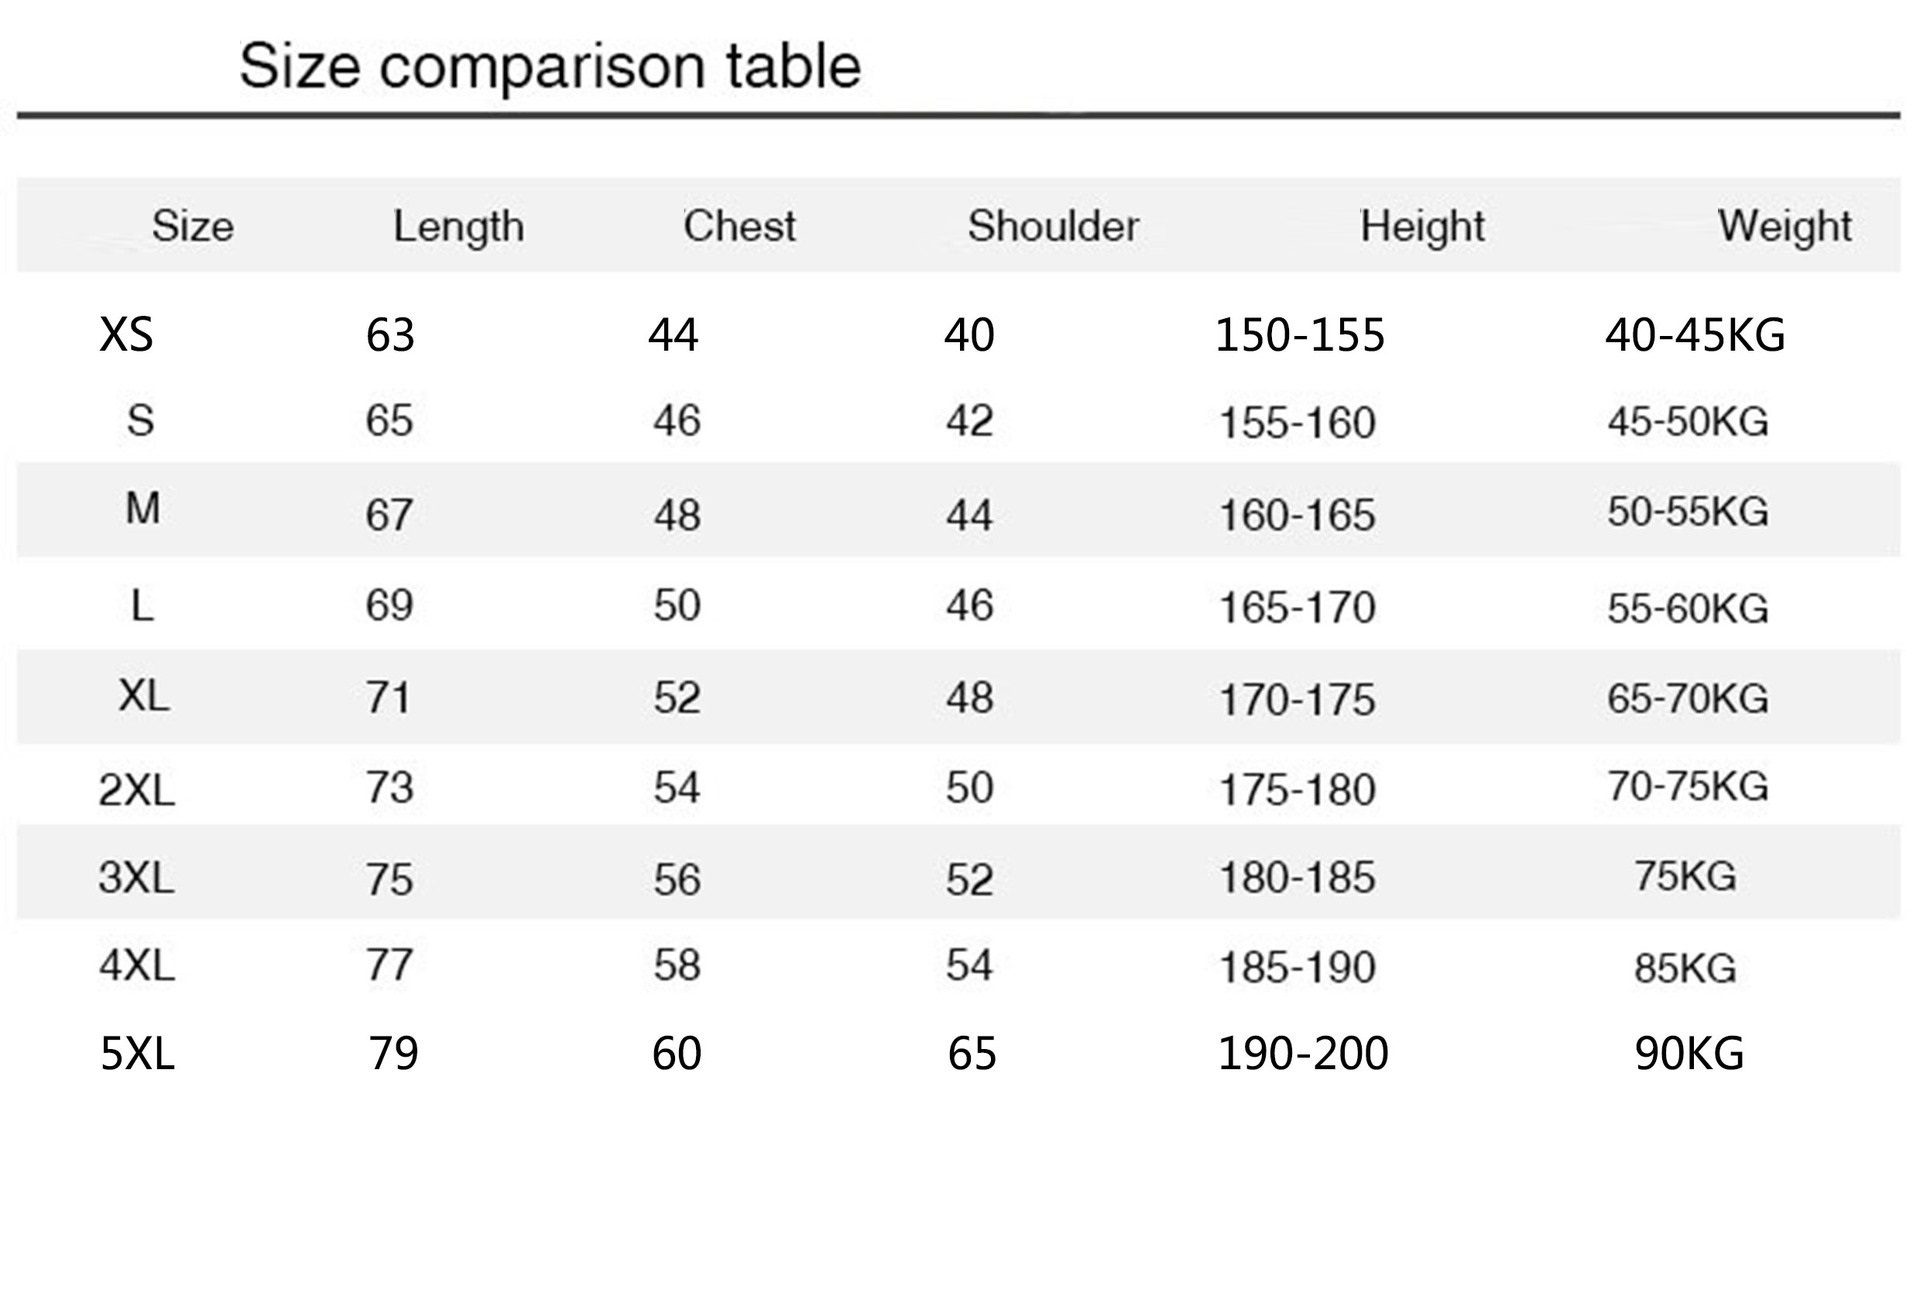Select the 2XL size row label

click(x=136, y=790)
